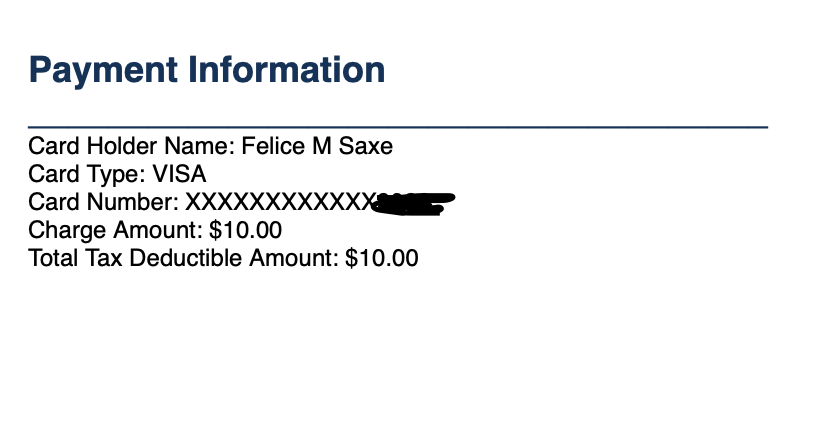Image resolution: width=816 pixels, height=438 pixels.
Task: Click the Payment Information heading
Action: (207, 70)
